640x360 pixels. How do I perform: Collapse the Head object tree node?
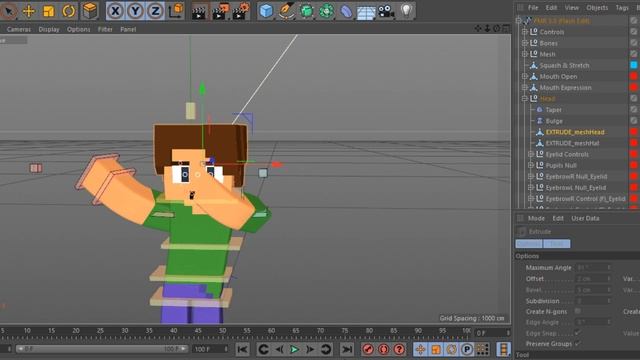[x=525, y=98]
